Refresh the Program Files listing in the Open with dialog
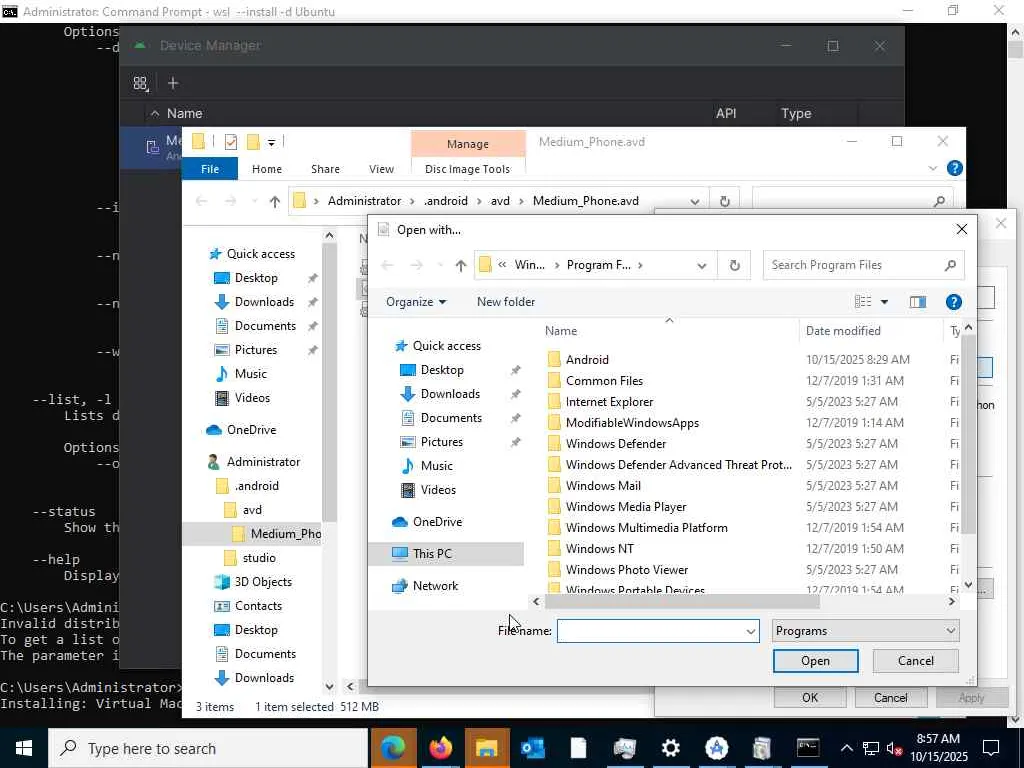This screenshot has height=768, width=1024. [x=735, y=265]
